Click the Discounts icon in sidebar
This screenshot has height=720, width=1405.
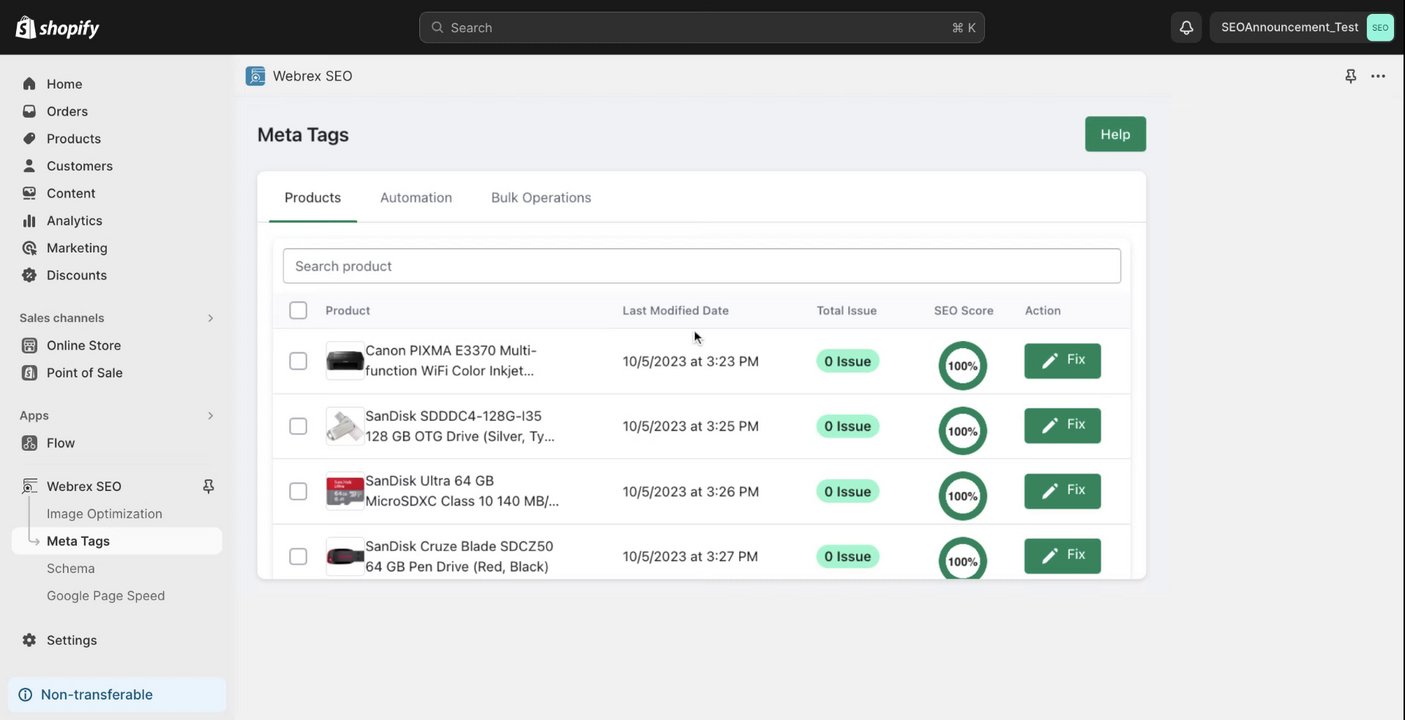(x=29, y=275)
